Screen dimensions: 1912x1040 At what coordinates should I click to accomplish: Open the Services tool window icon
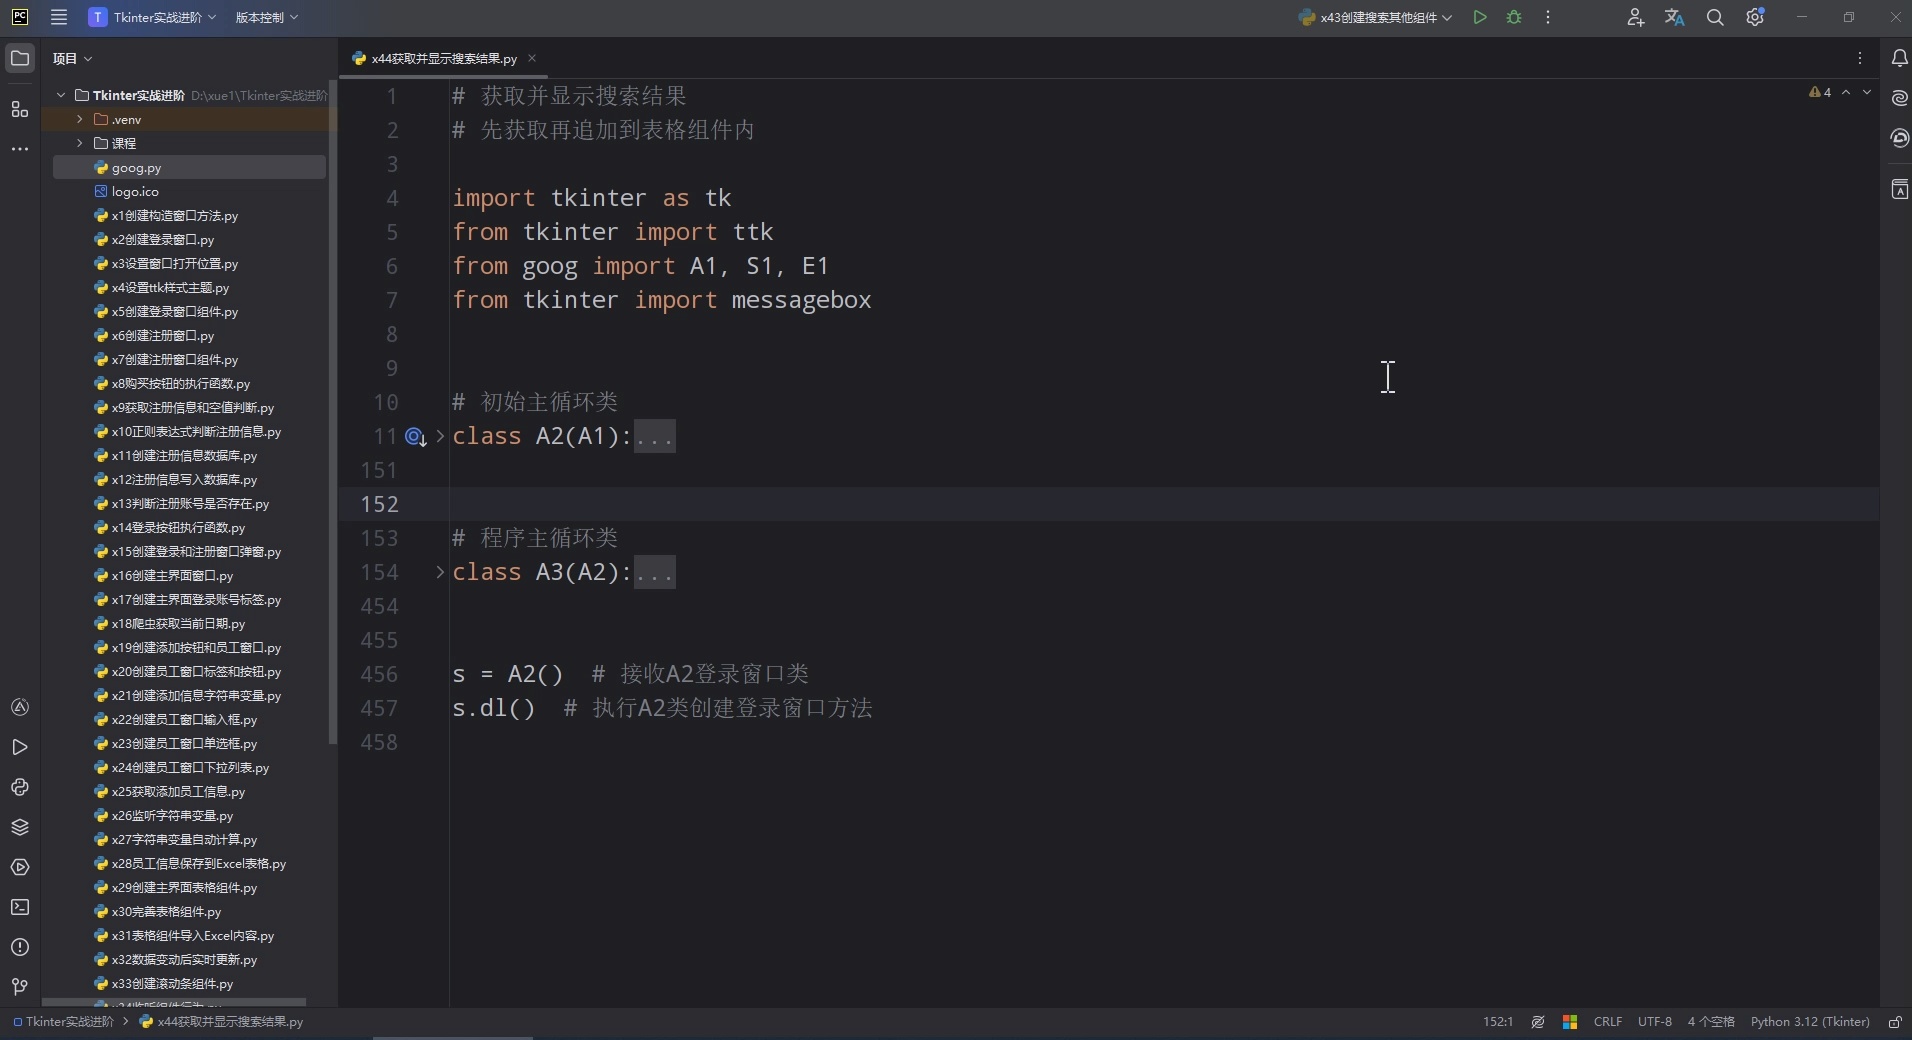(20, 868)
